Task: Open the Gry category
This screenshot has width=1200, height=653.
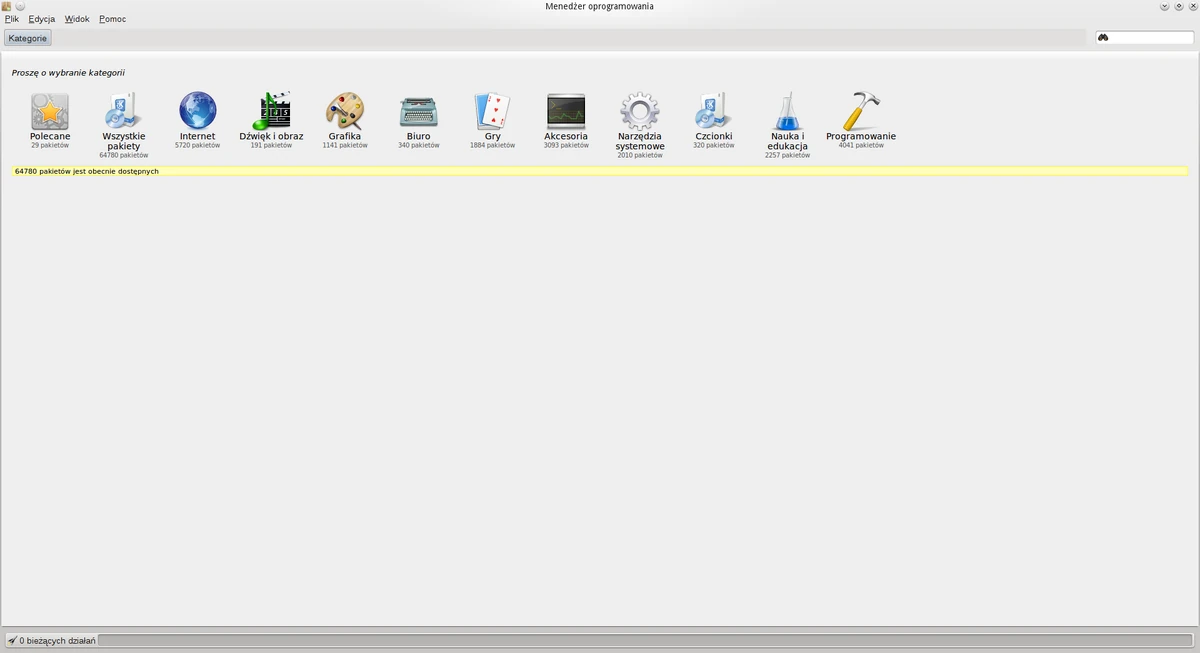Action: tap(492, 110)
